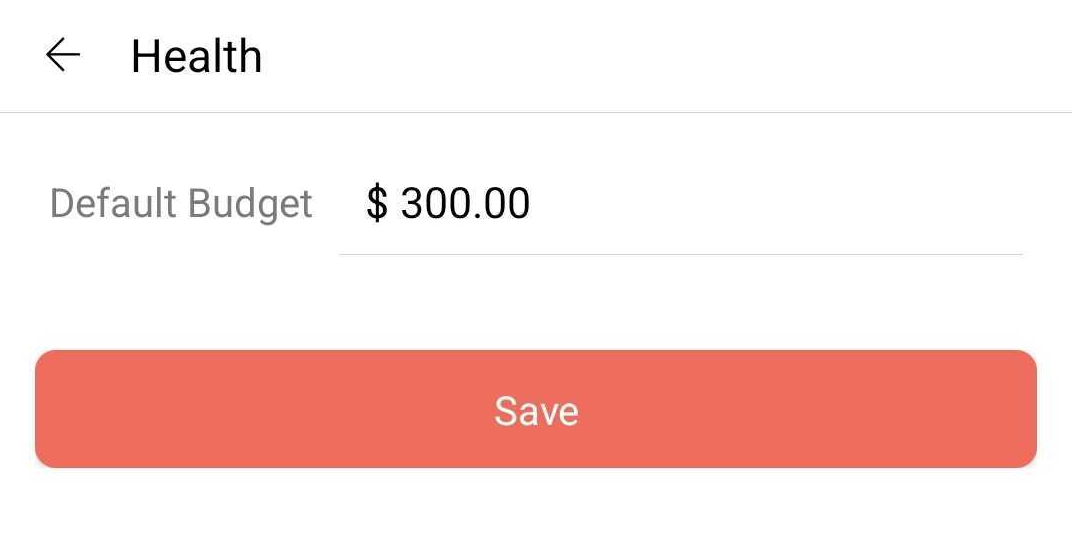Focus the Default Budget amount field

pyautogui.click(x=680, y=205)
